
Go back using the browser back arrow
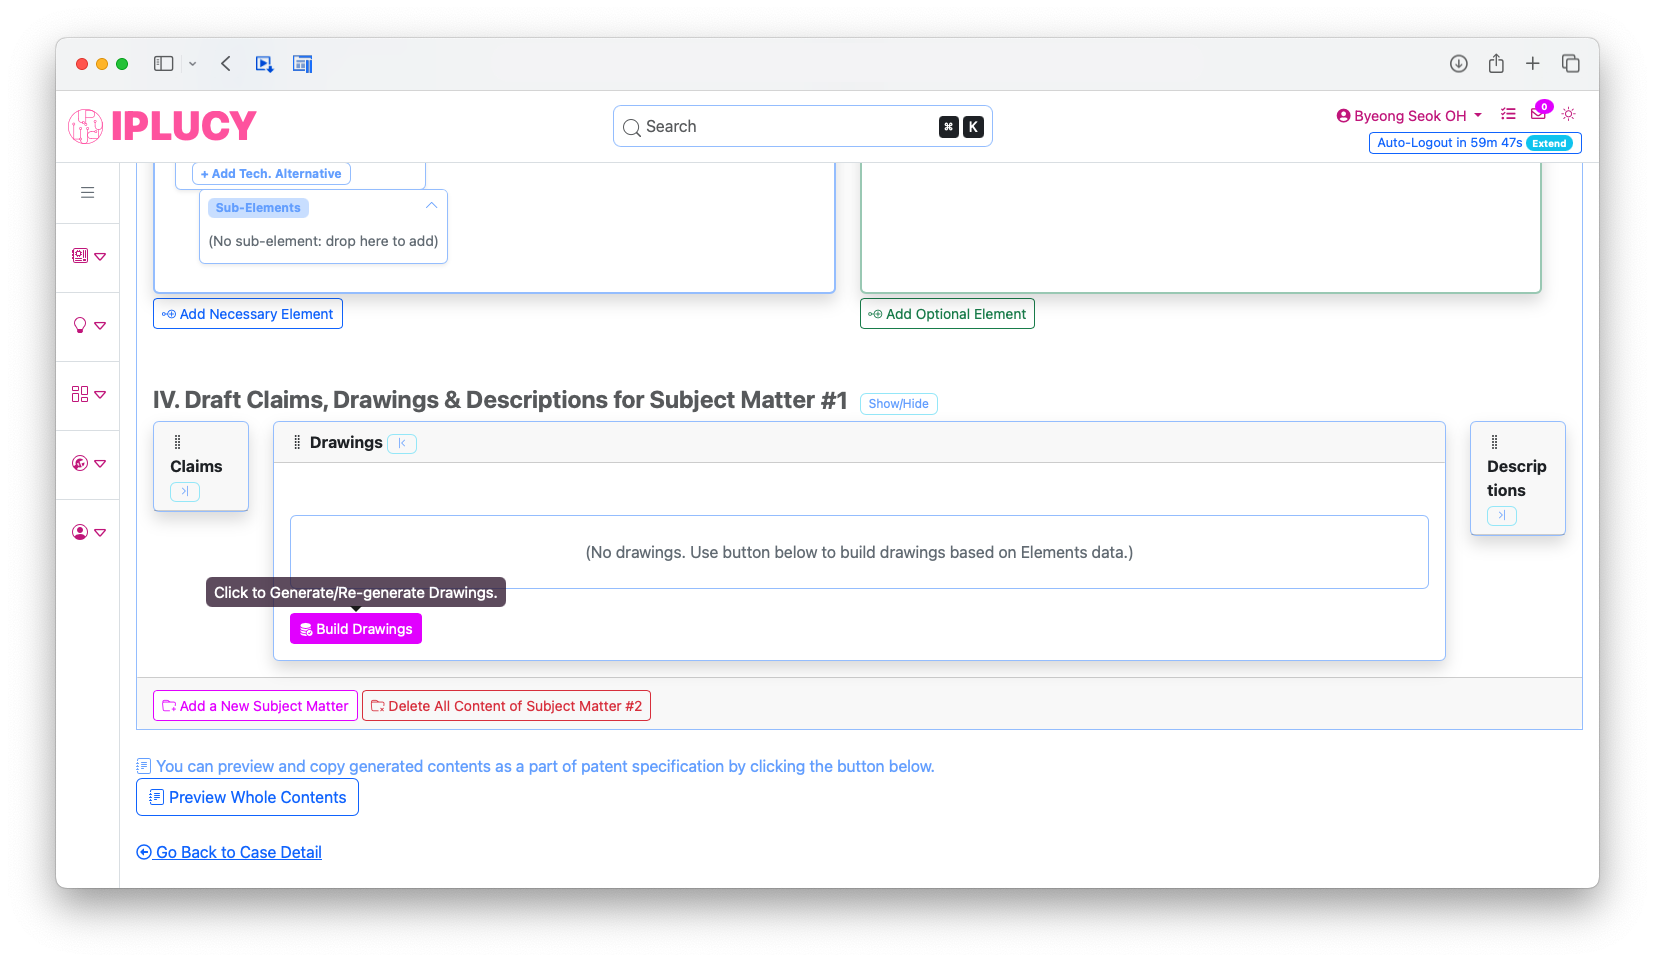(x=226, y=64)
